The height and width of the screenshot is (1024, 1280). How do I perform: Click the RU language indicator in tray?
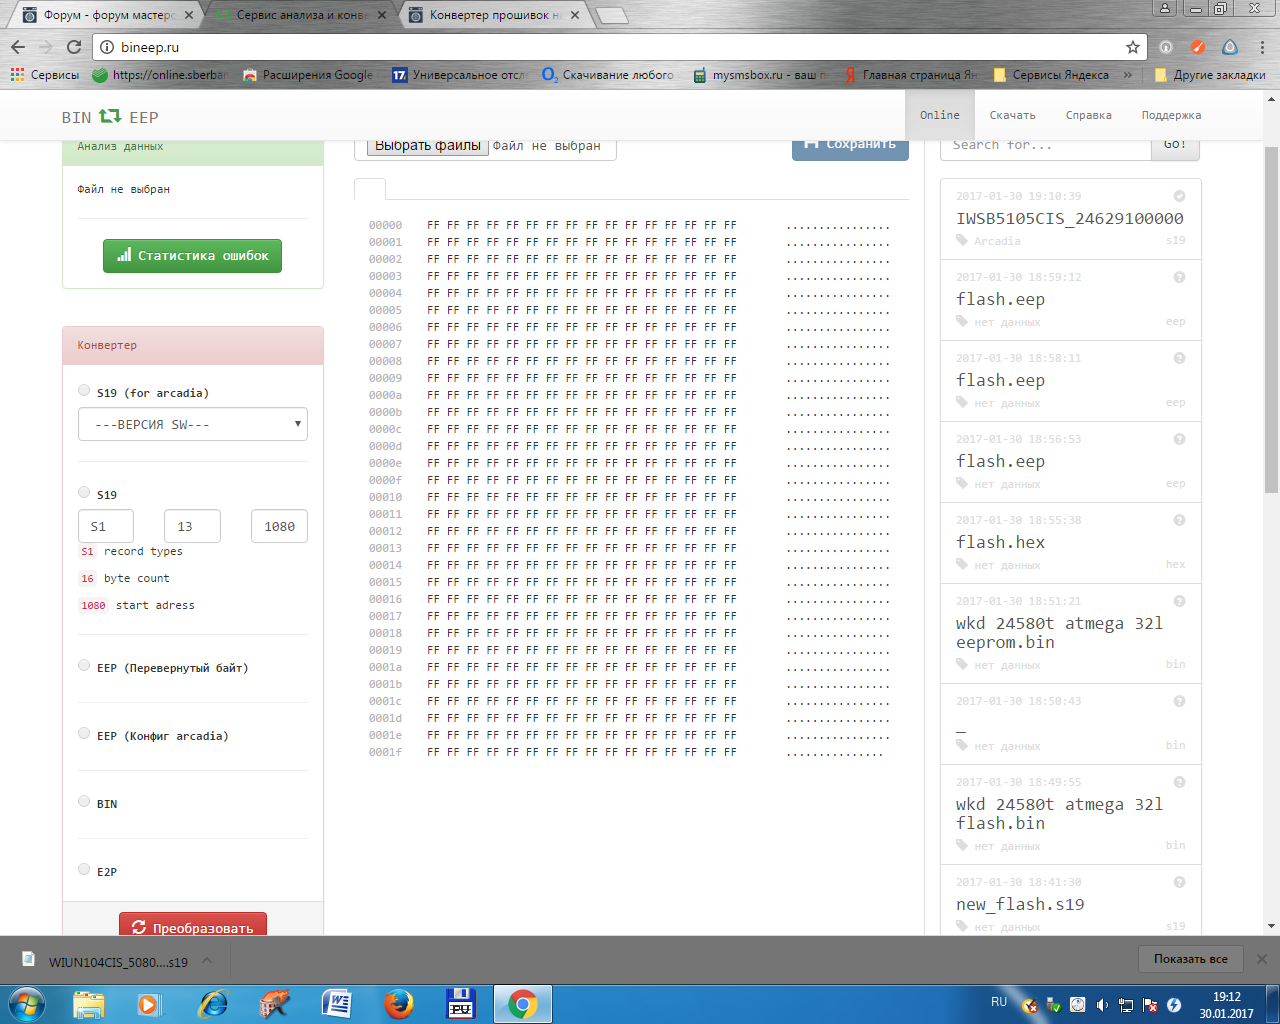[x=998, y=1002]
